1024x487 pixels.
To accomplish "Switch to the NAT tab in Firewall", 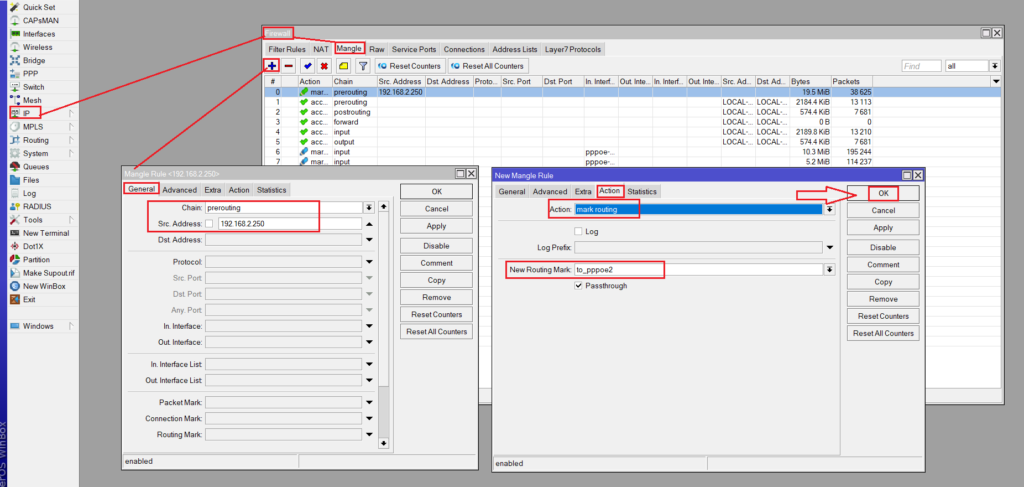I will 320,49.
